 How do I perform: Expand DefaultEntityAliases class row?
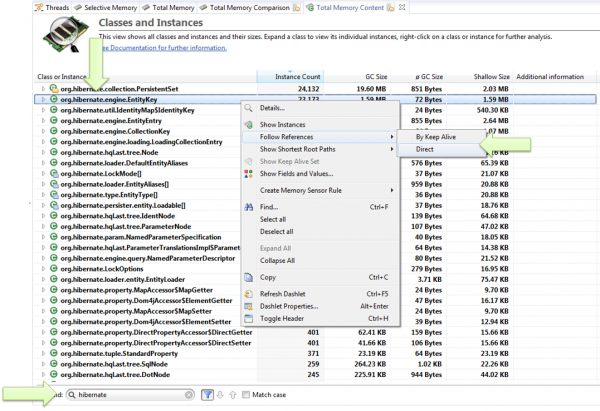(43, 163)
